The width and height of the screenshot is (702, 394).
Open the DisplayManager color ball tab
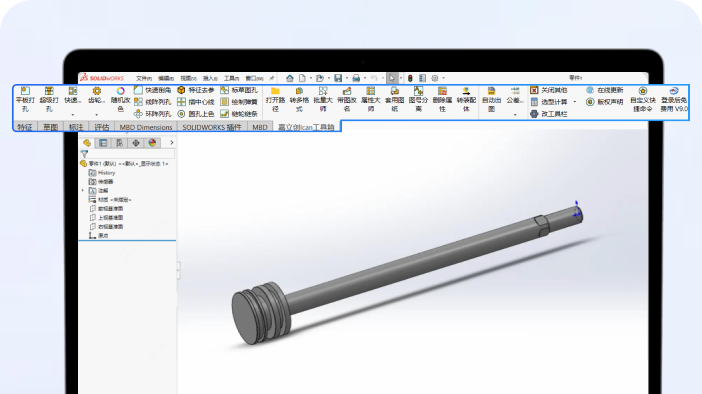[152, 143]
